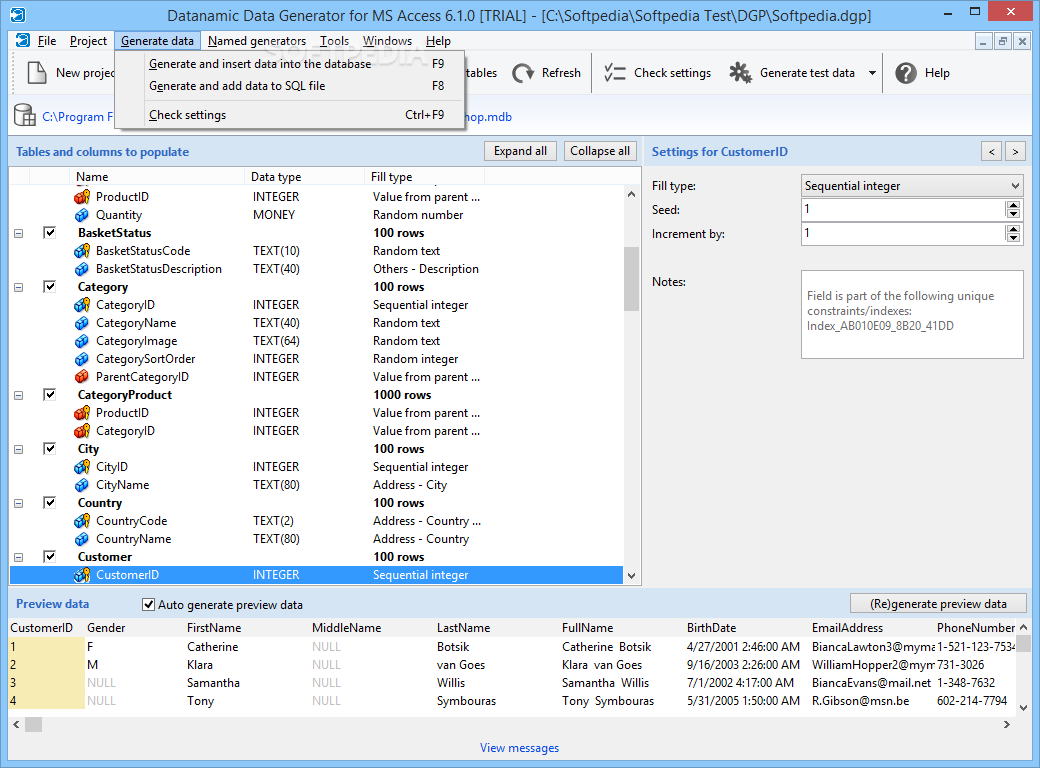Uncheck the Country table checkbox
The width and height of the screenshot is (1040, 768).
pos(50,503)
